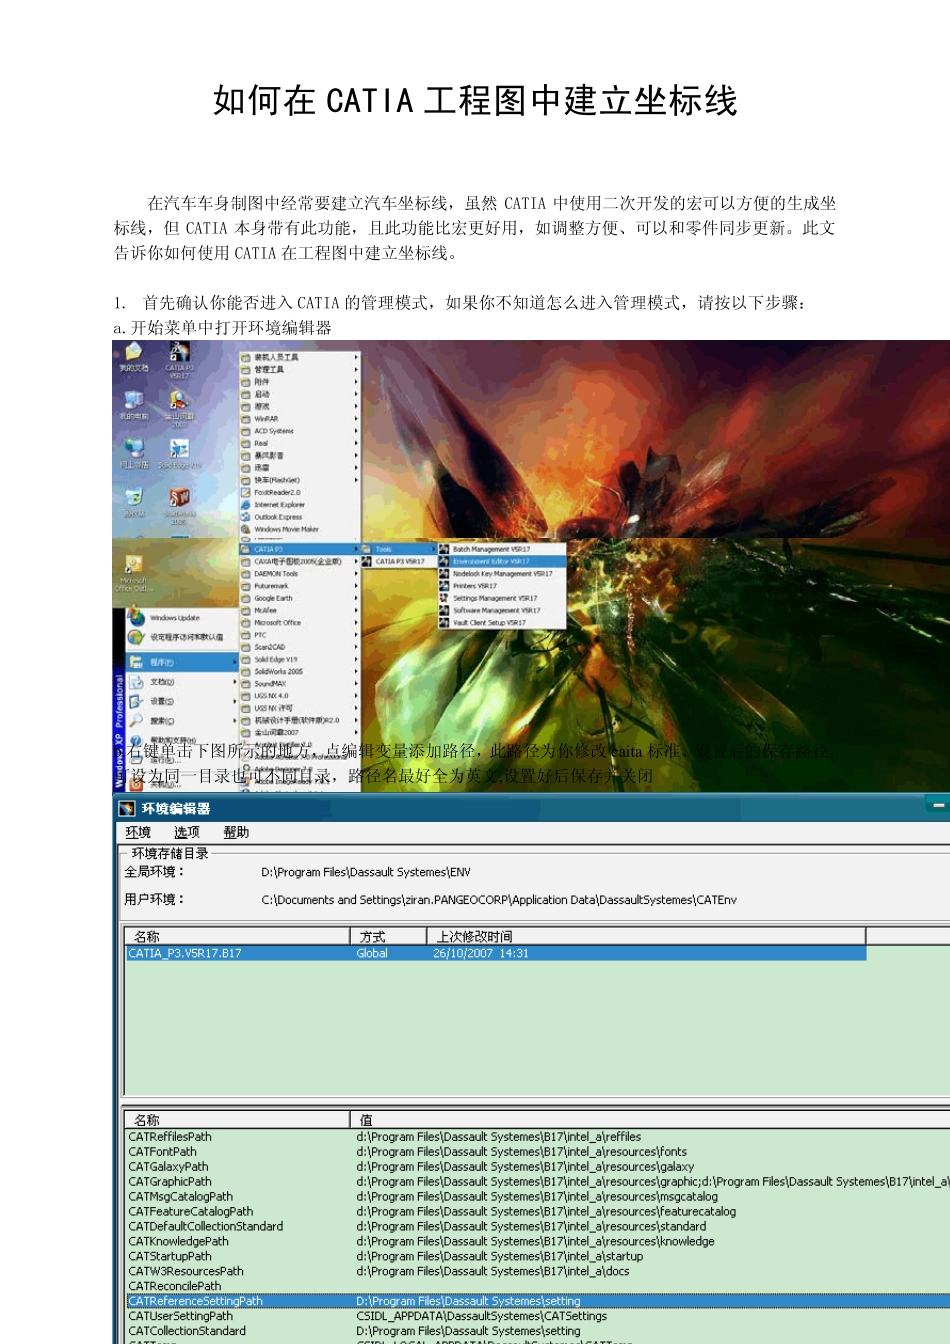Select the CATKnowledgePath variable row

537,1241
